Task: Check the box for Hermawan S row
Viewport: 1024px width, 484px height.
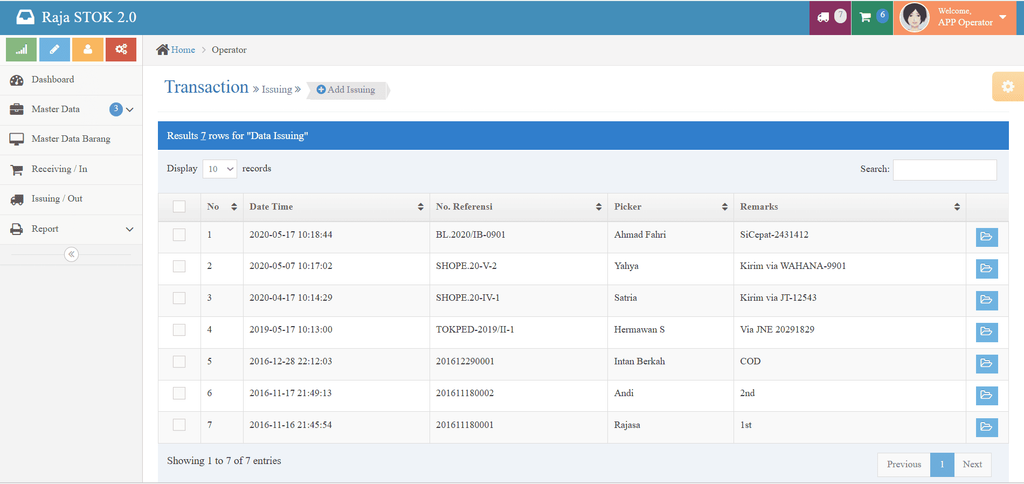Action: tap(179, 330)
